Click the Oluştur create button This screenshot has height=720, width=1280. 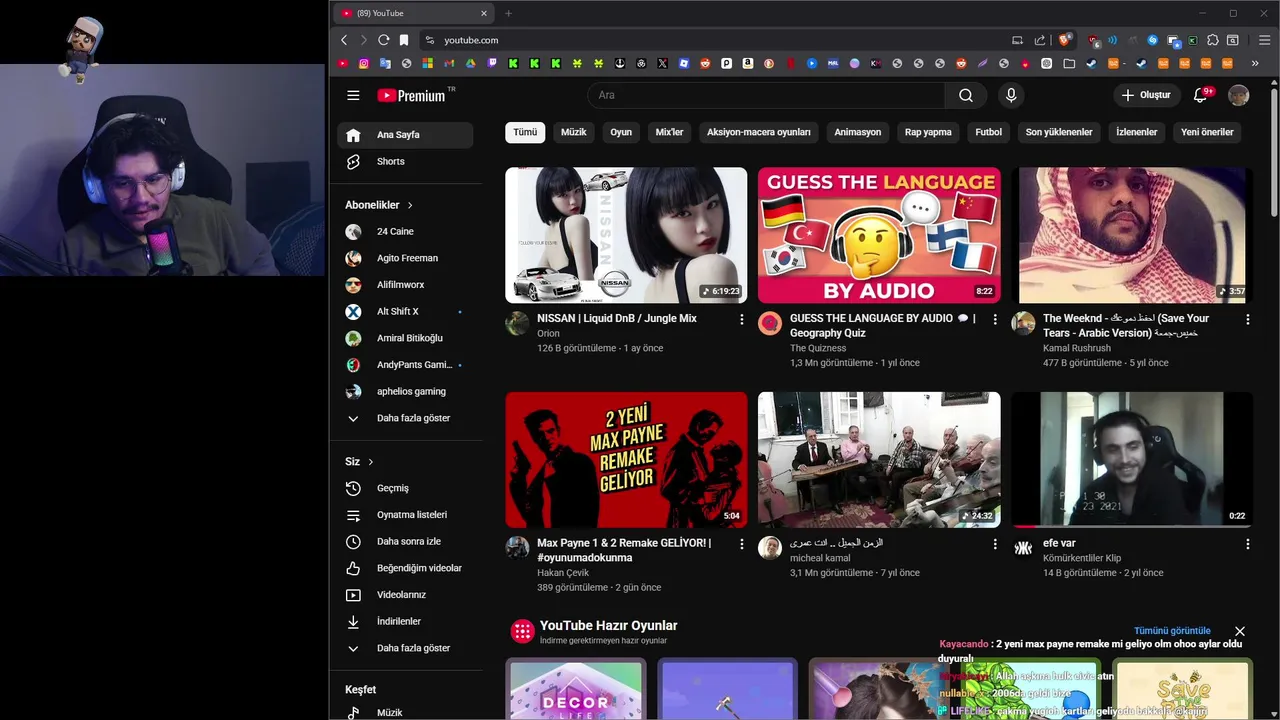pos(1147,95)
